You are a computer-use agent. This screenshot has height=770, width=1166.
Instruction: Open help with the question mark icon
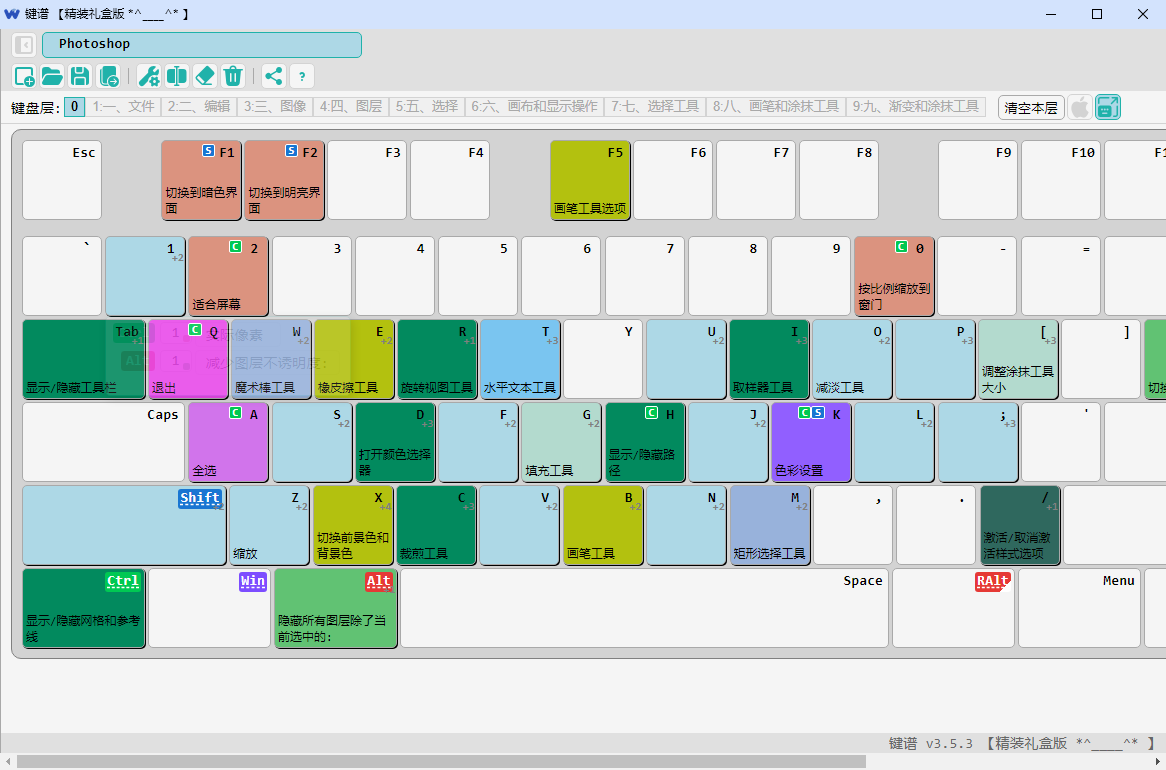click(x=302, y=76)
